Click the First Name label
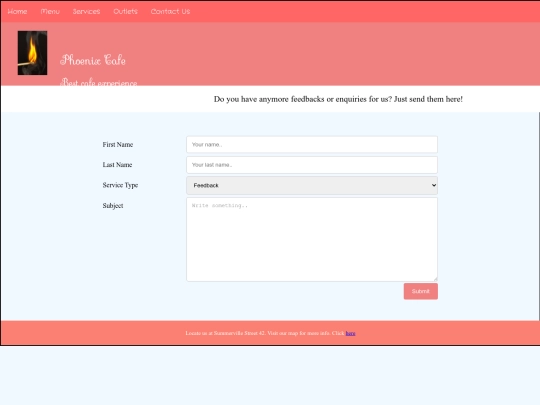This screenshot has height=405, width=540. [118, 145]
